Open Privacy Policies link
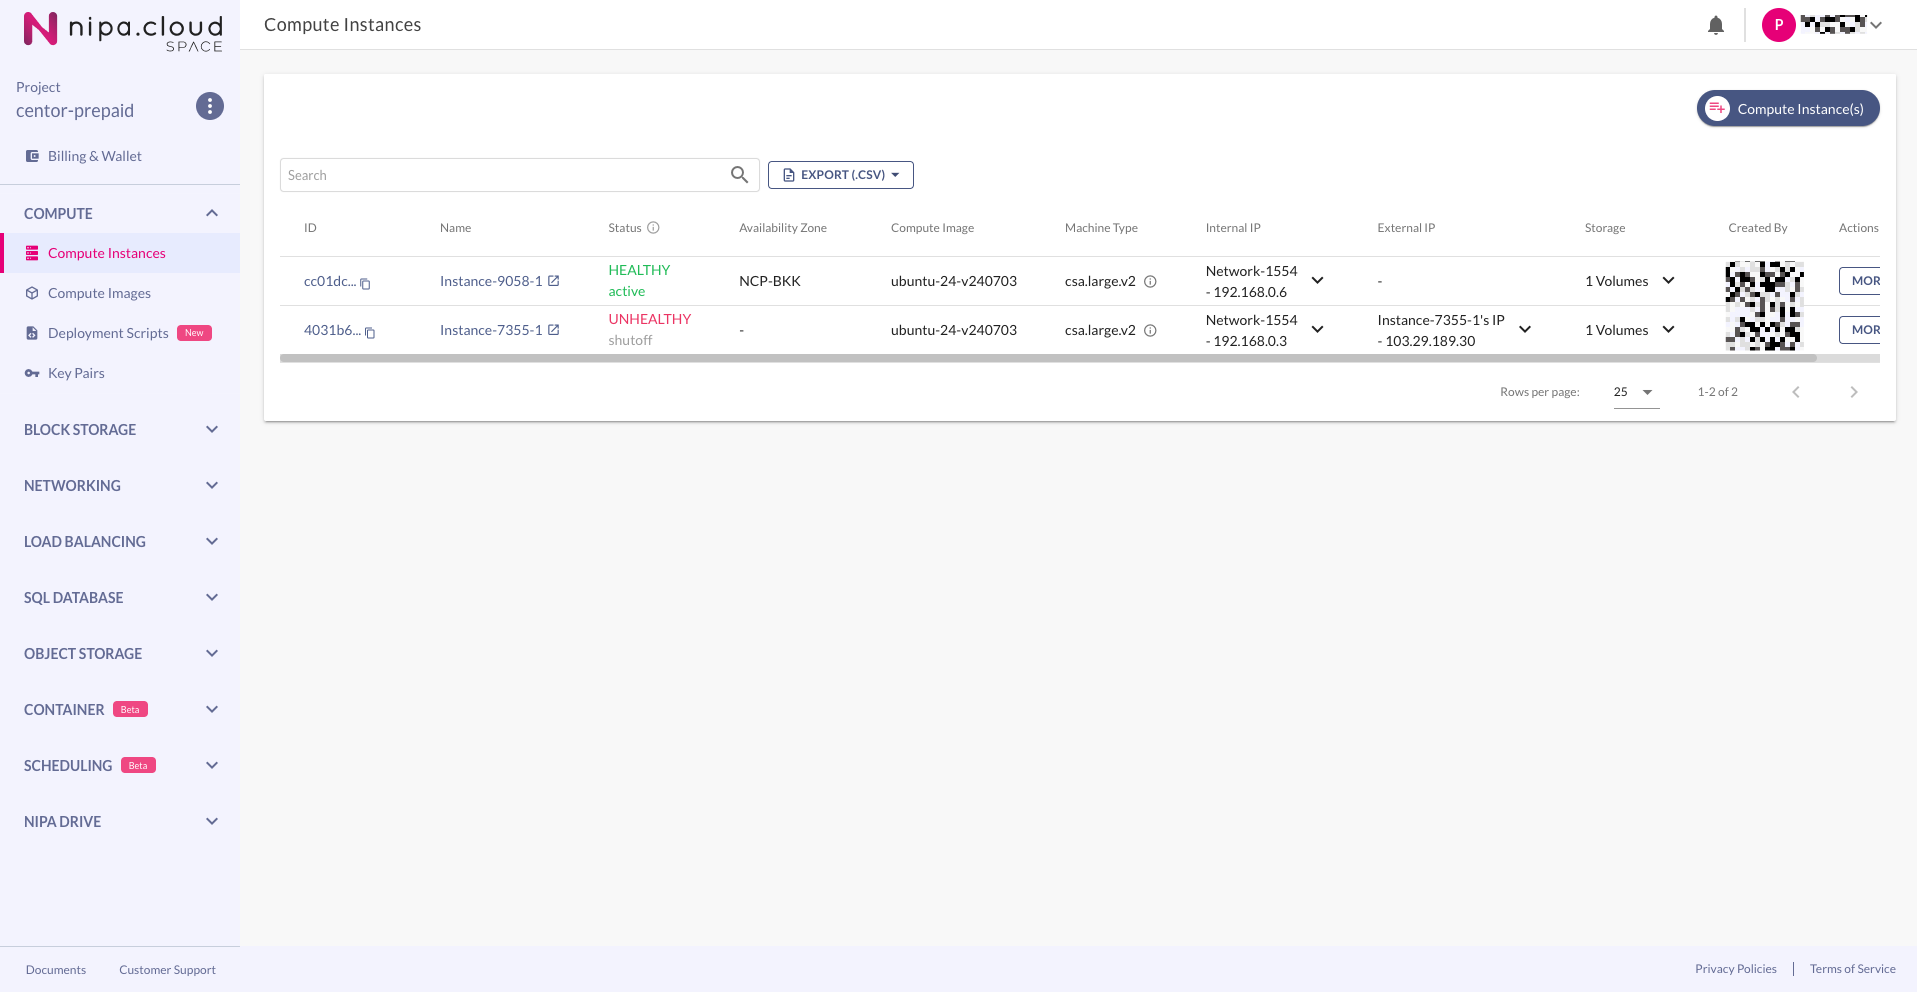 tap(1736, 969)
